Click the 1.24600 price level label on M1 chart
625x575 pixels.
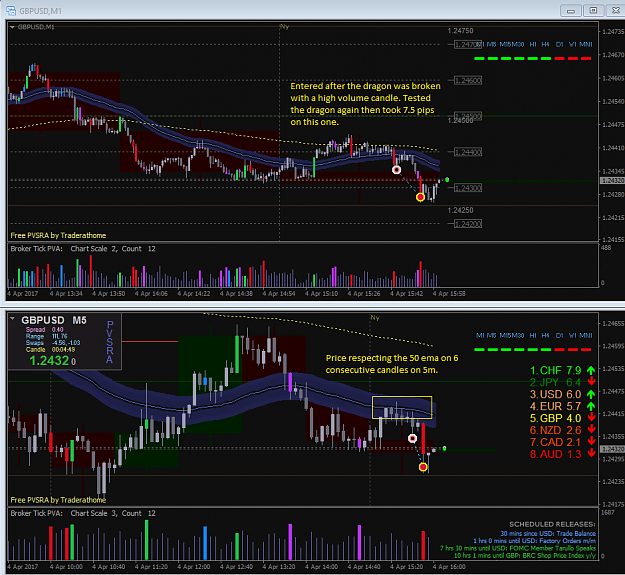click(x=468, y=80)
